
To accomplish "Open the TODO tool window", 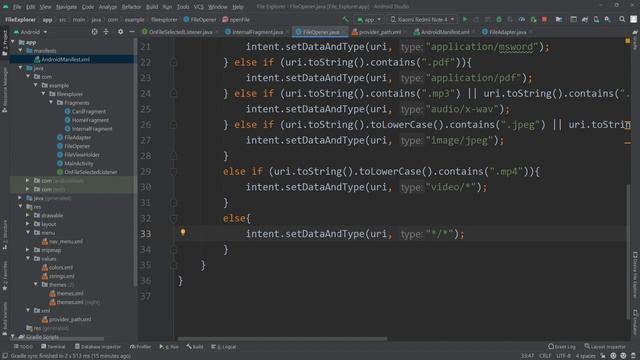I will coord(23,347).
